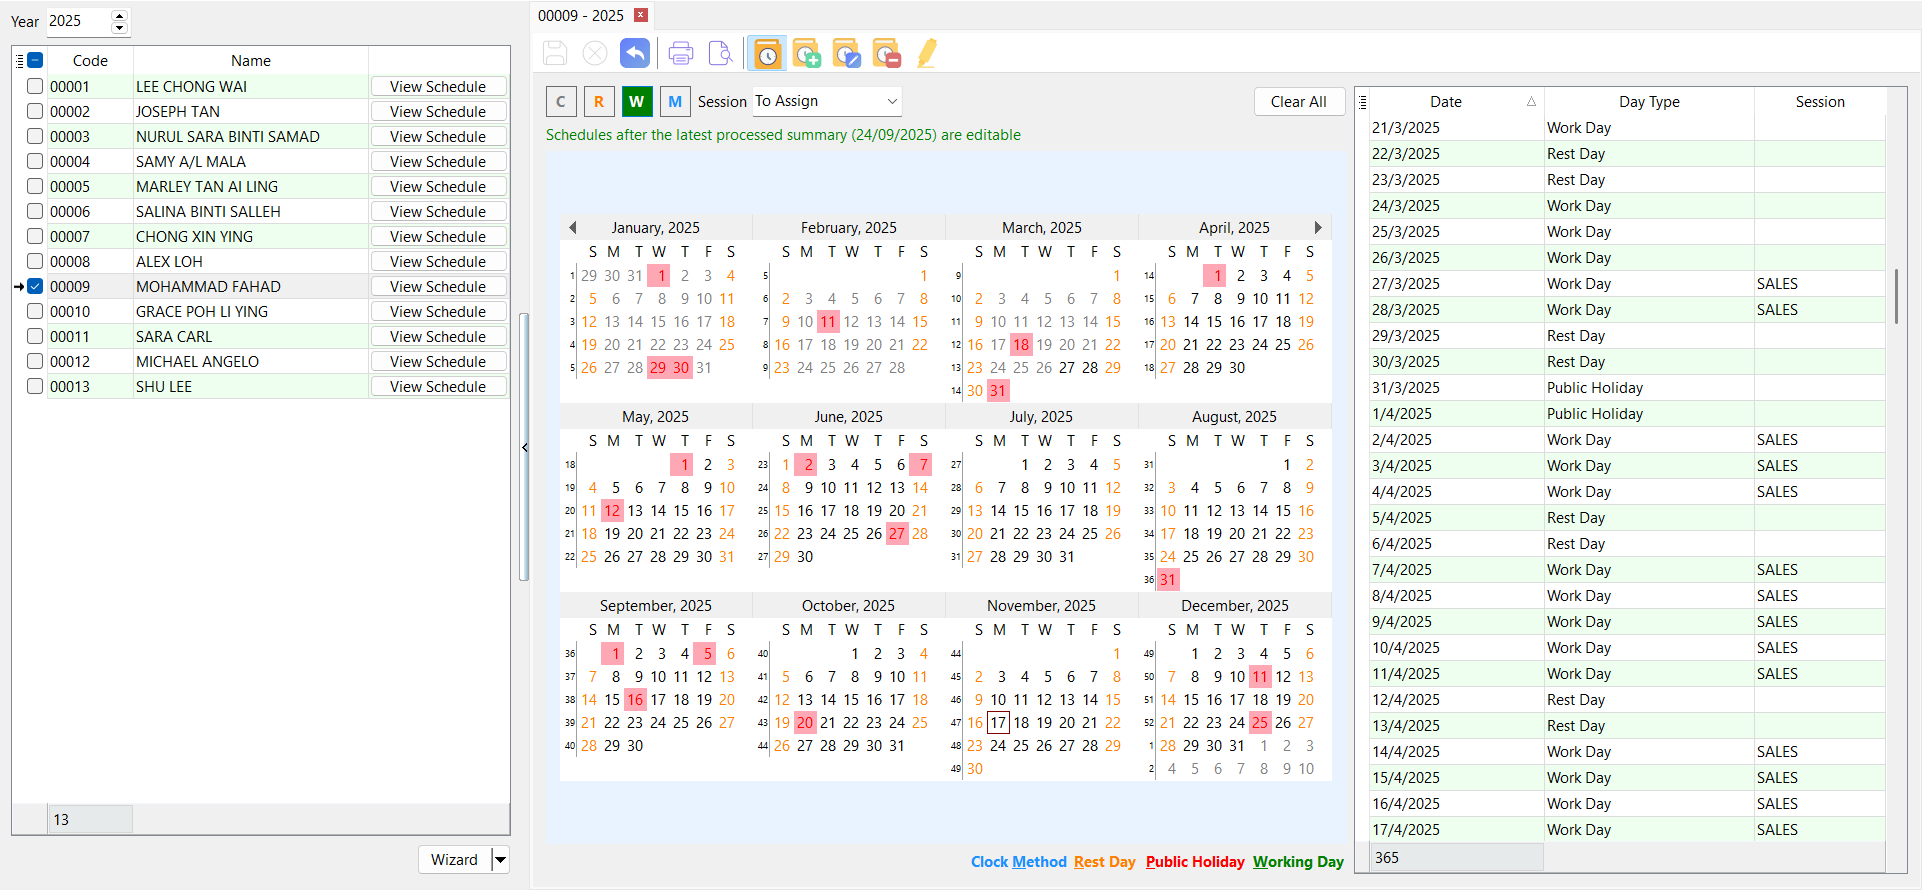Toggle the M button
Viewport: 1922px width, 890px height.
675,102
